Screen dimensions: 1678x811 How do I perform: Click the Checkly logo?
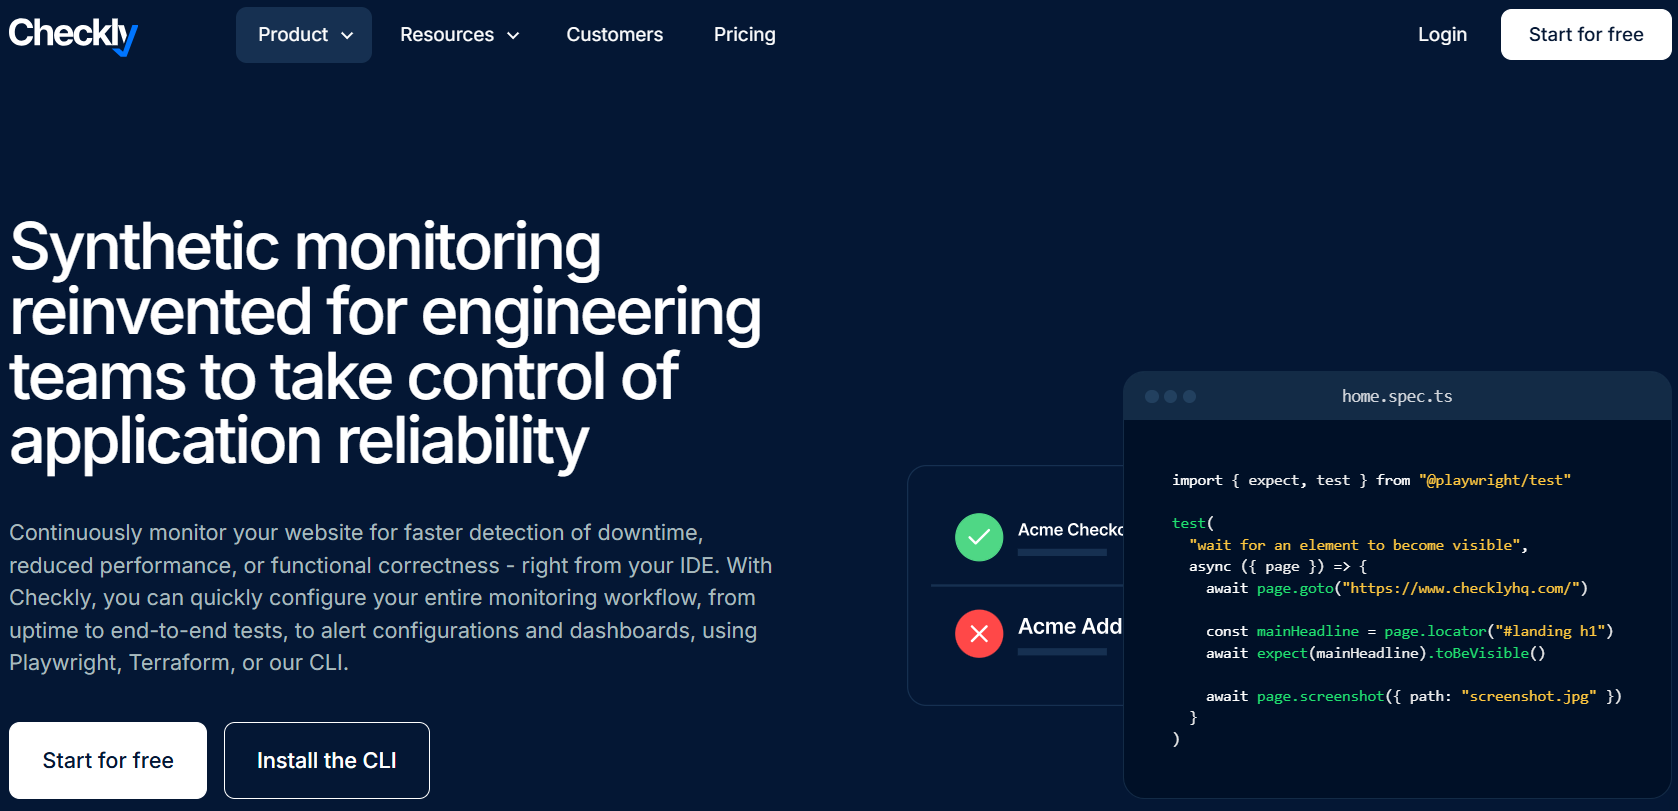pos(73,35)
